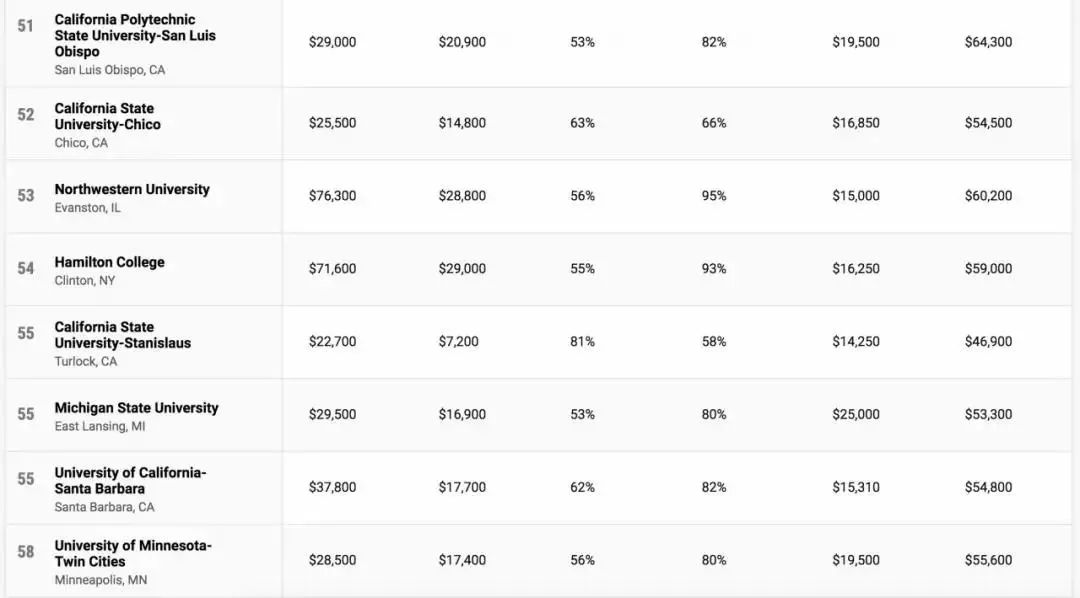
Task: Select California State University-Chico
Action: click(107, 116)
